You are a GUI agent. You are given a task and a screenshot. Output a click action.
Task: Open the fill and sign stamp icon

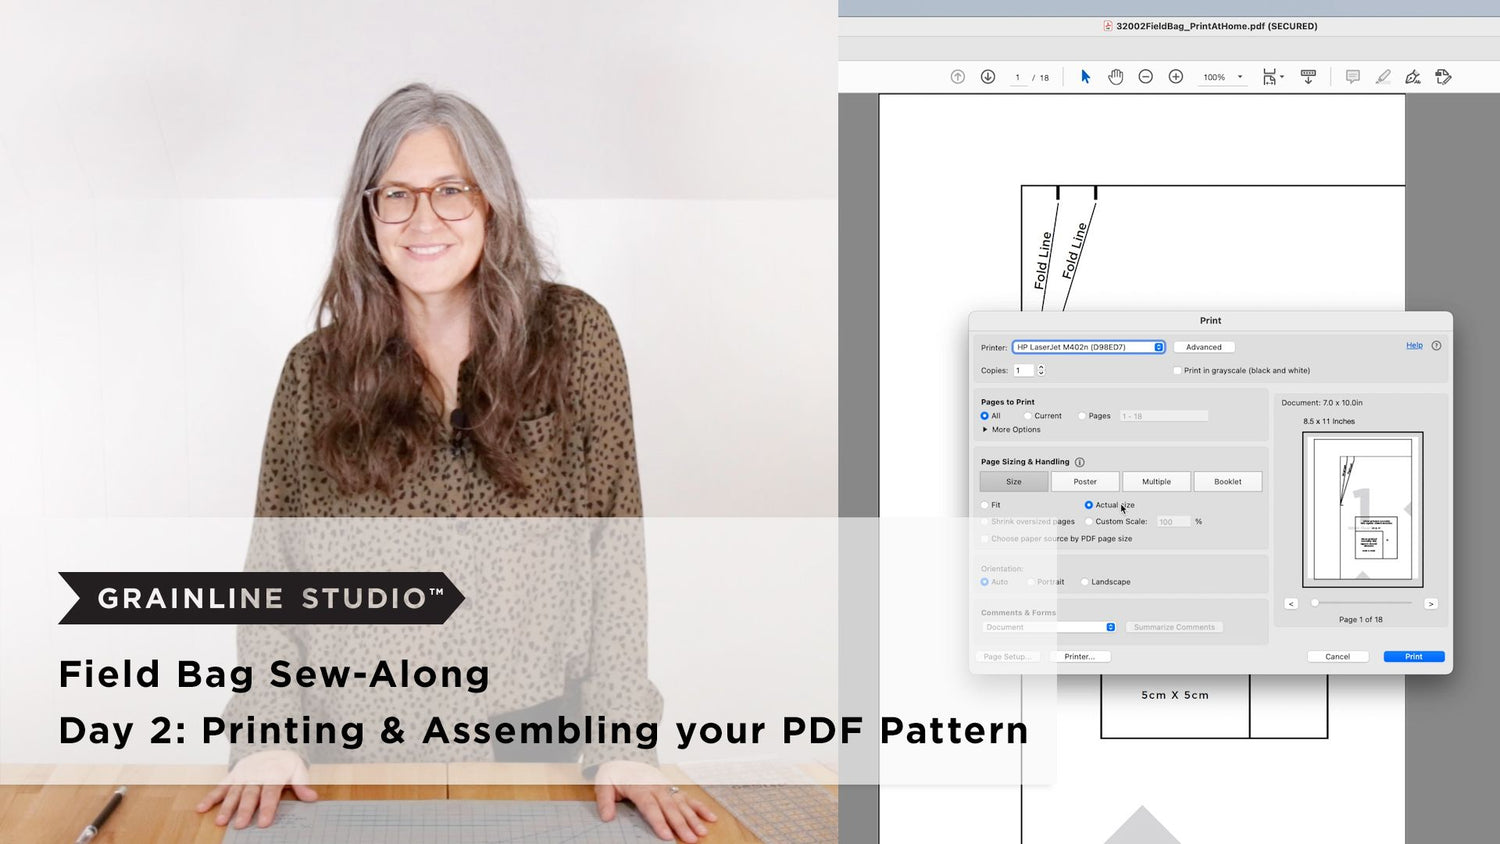(1443, 77)
